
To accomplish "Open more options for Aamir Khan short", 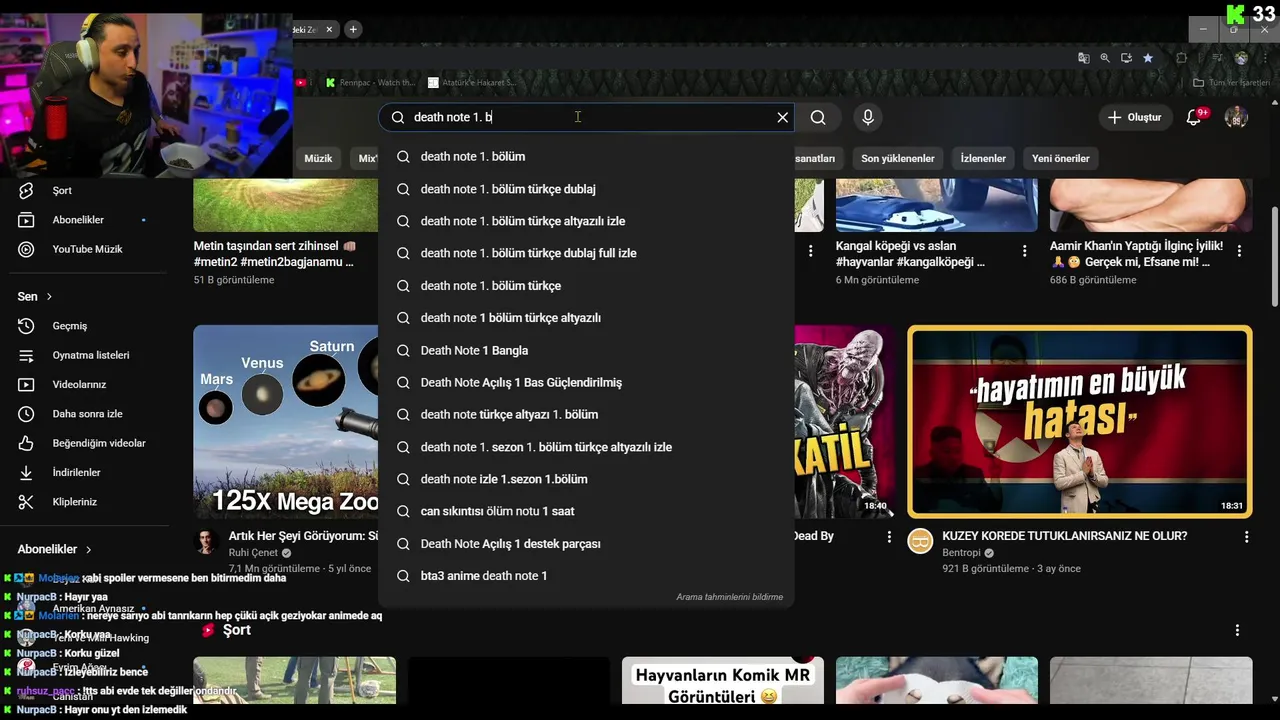I will coord(1239,251).
